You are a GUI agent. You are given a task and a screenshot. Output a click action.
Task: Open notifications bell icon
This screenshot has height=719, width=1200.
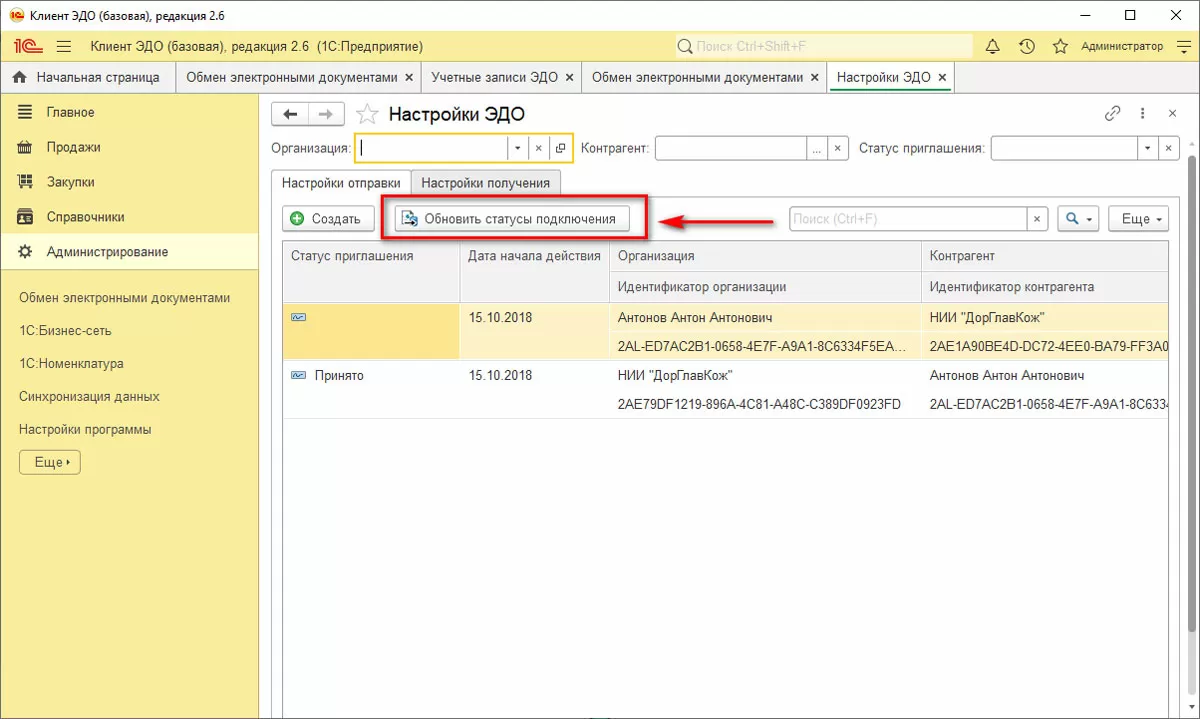[993, 47]
